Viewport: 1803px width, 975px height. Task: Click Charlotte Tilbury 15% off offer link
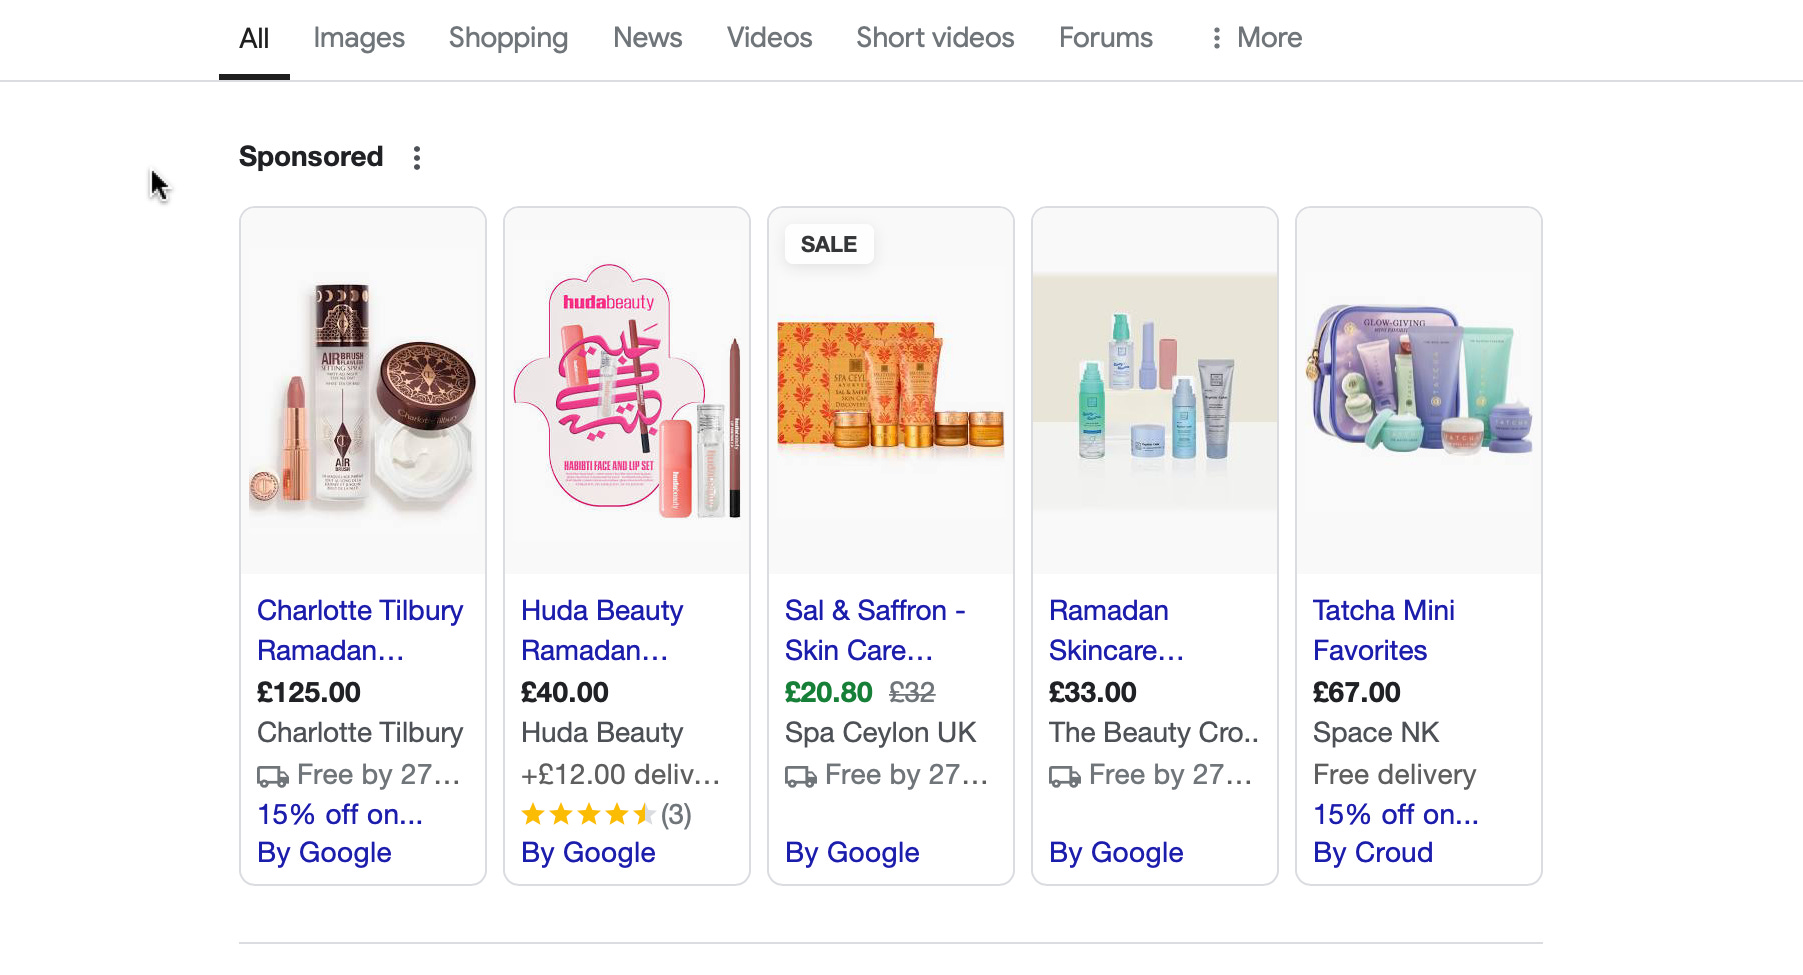pyautogui.click(x=340, y=815)
